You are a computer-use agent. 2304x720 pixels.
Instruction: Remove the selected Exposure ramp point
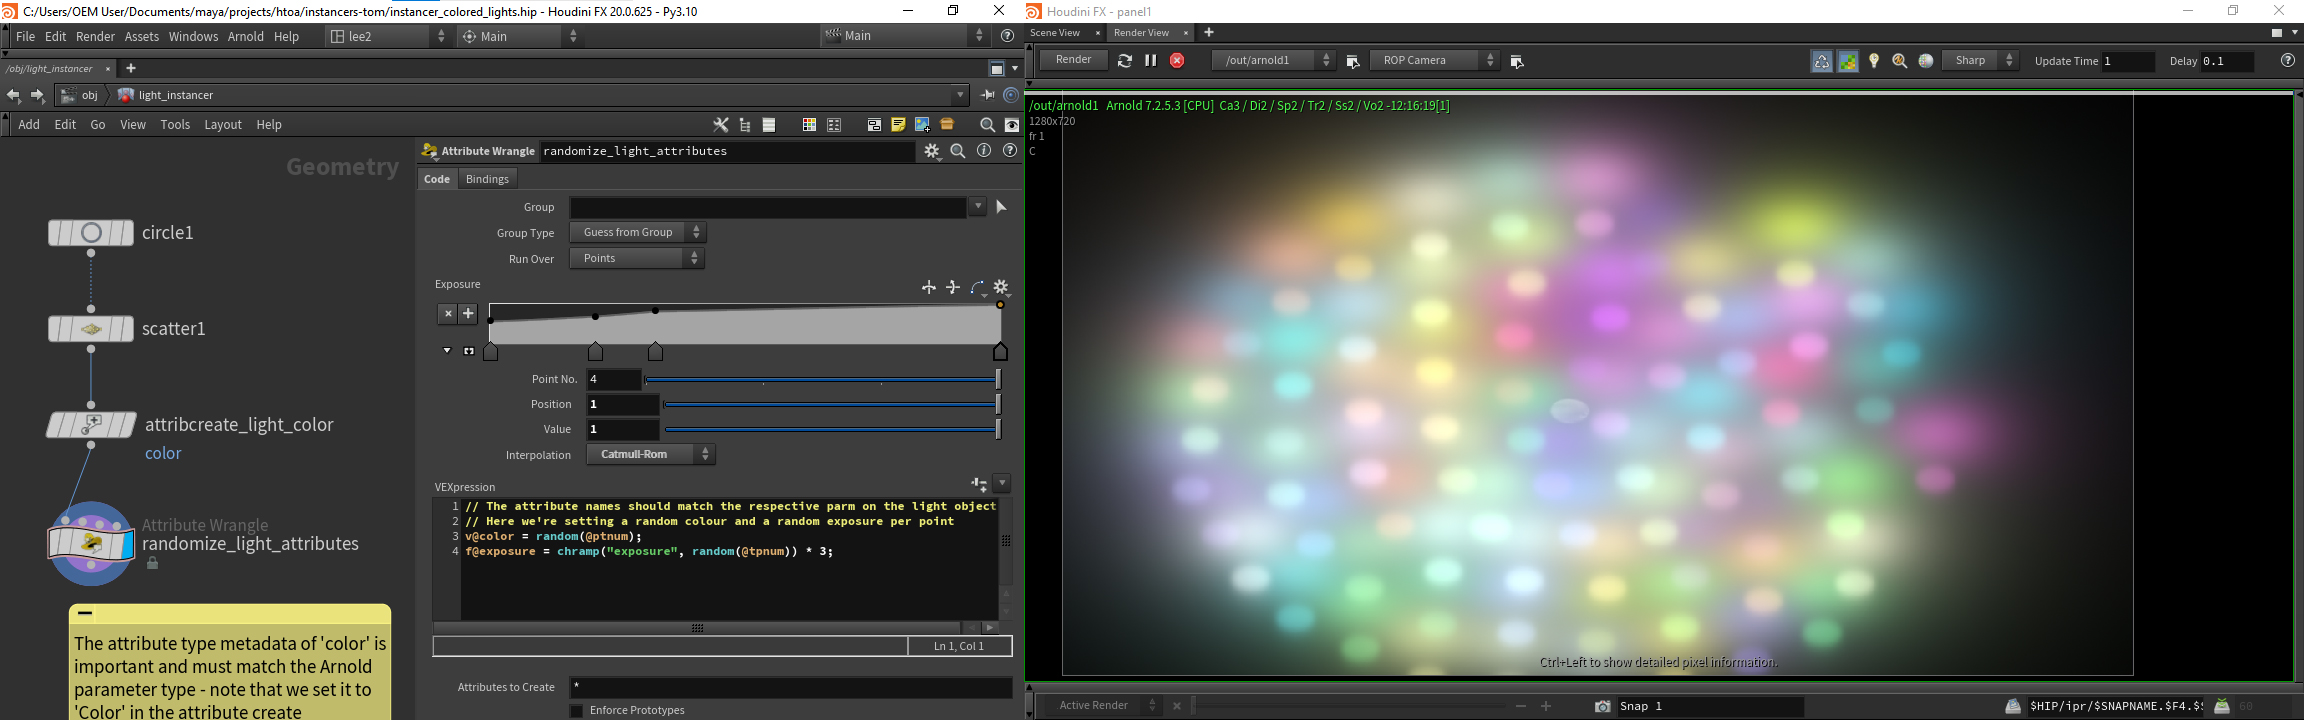(x=448, y=313)
